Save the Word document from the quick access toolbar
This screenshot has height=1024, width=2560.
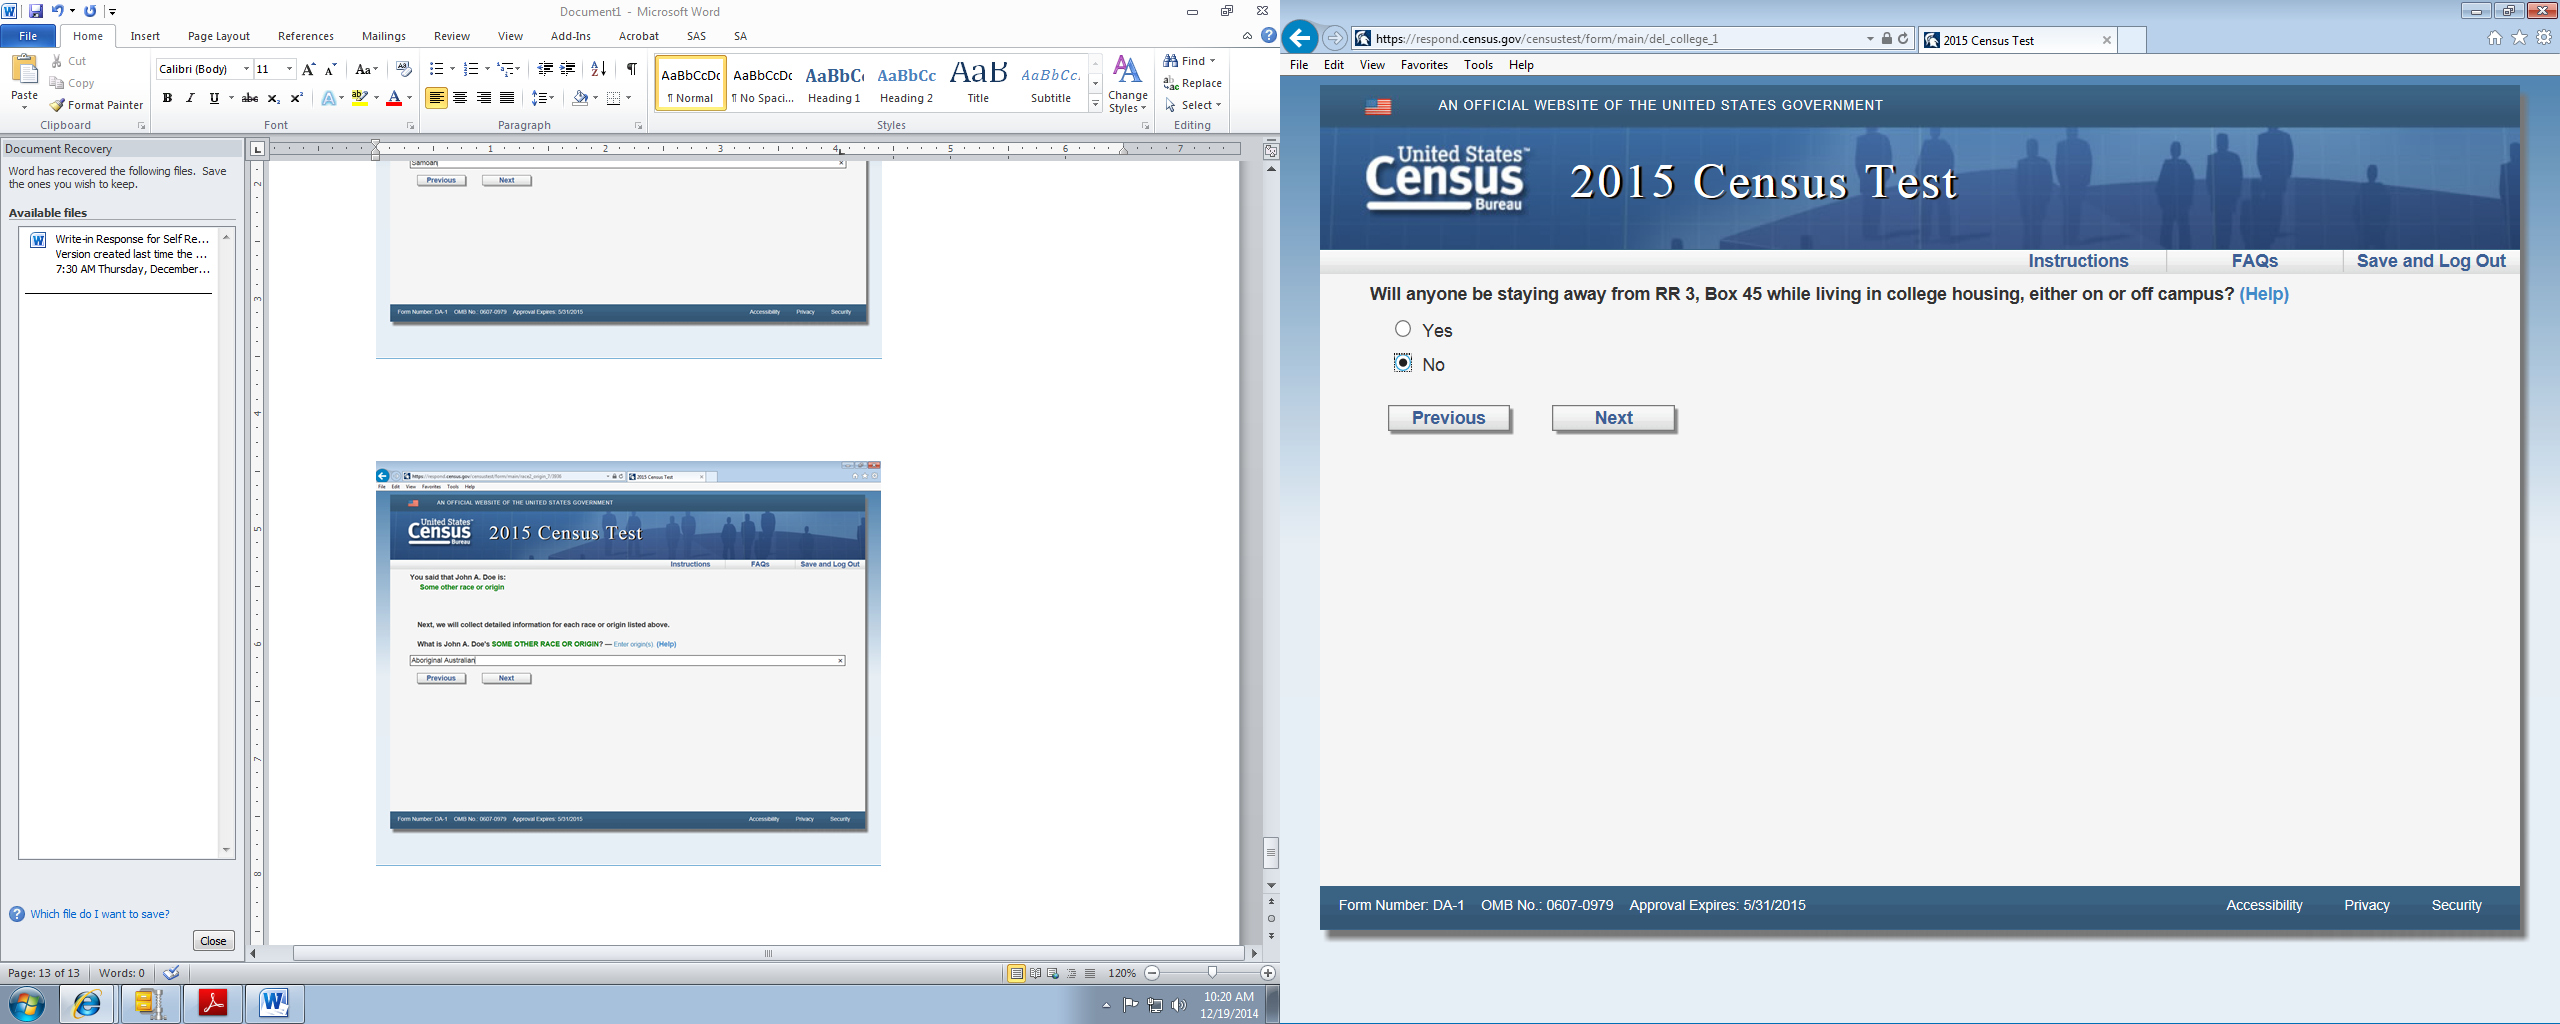tap(36, 11)
